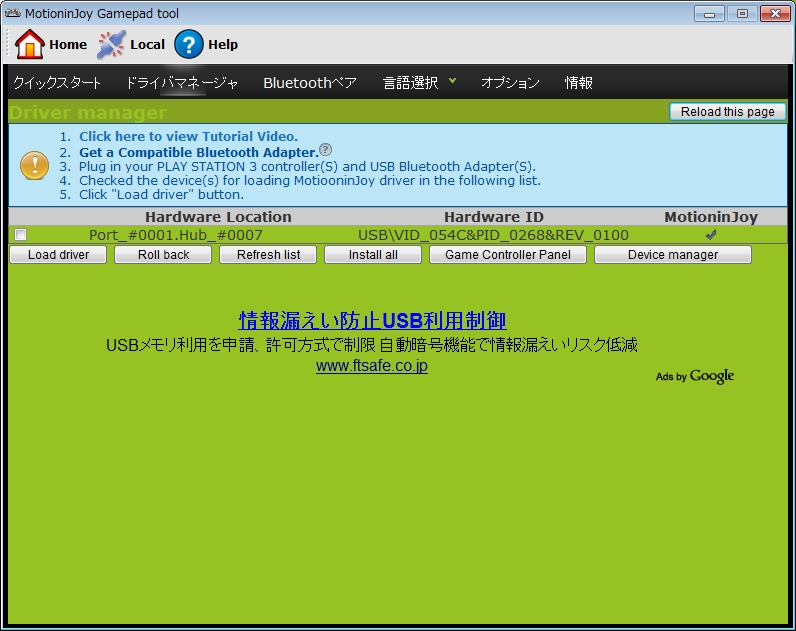This screenshot has height=631, width=796.
Task: Click the small question mark beside Bluetooth Adapter
Action: click(x=326, y=150)
